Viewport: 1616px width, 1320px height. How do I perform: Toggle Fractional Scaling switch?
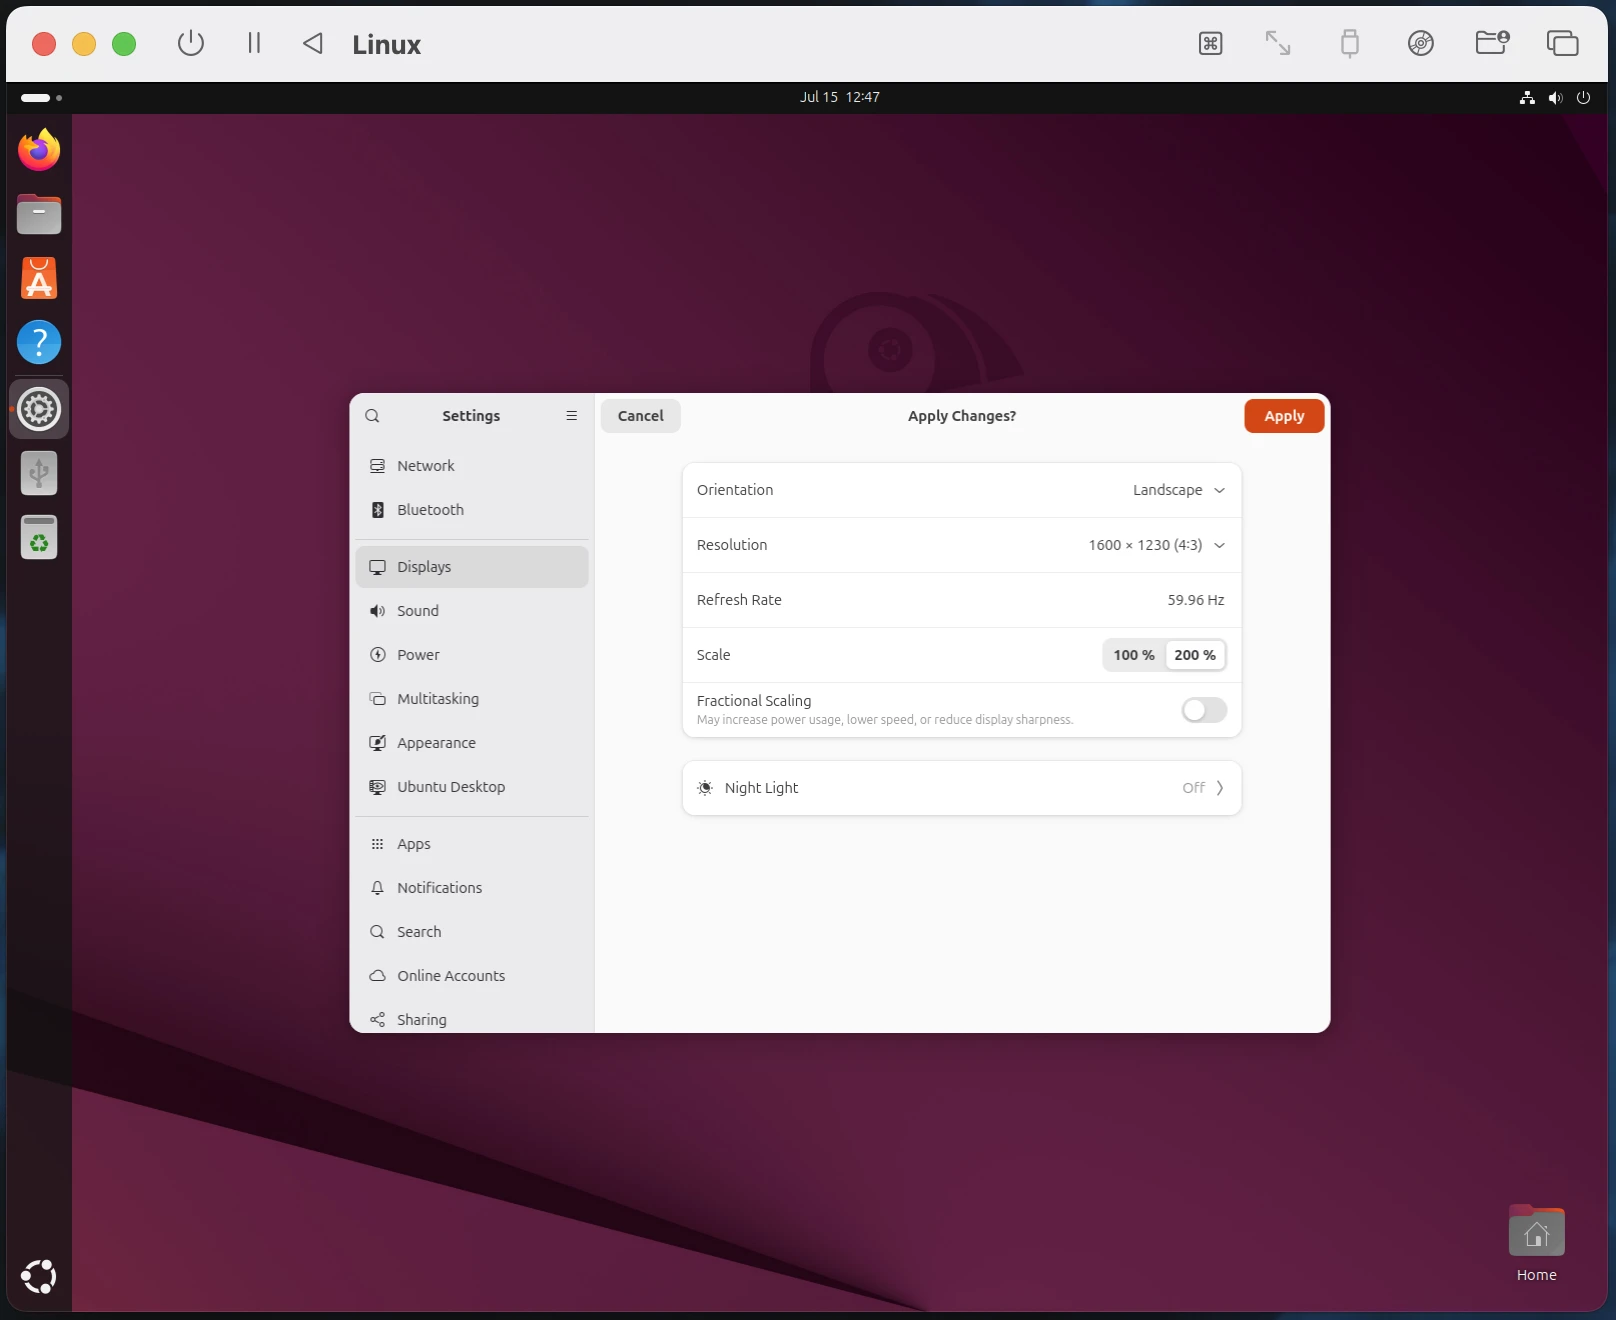1204,710
